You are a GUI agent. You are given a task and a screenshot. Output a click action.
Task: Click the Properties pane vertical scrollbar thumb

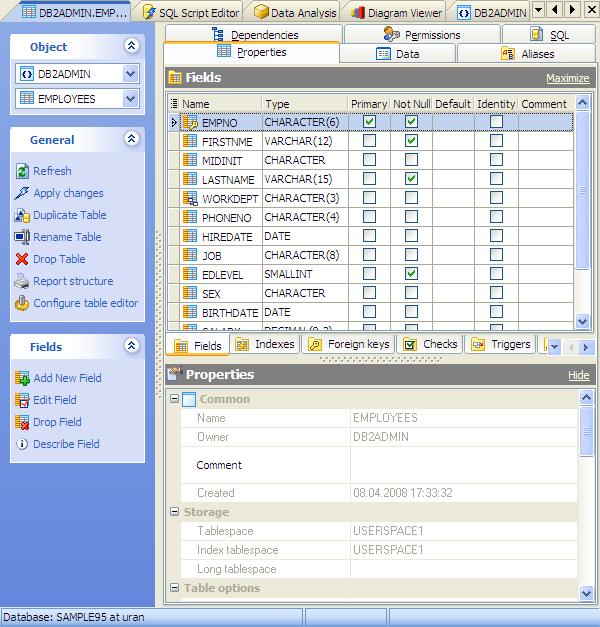586,430
